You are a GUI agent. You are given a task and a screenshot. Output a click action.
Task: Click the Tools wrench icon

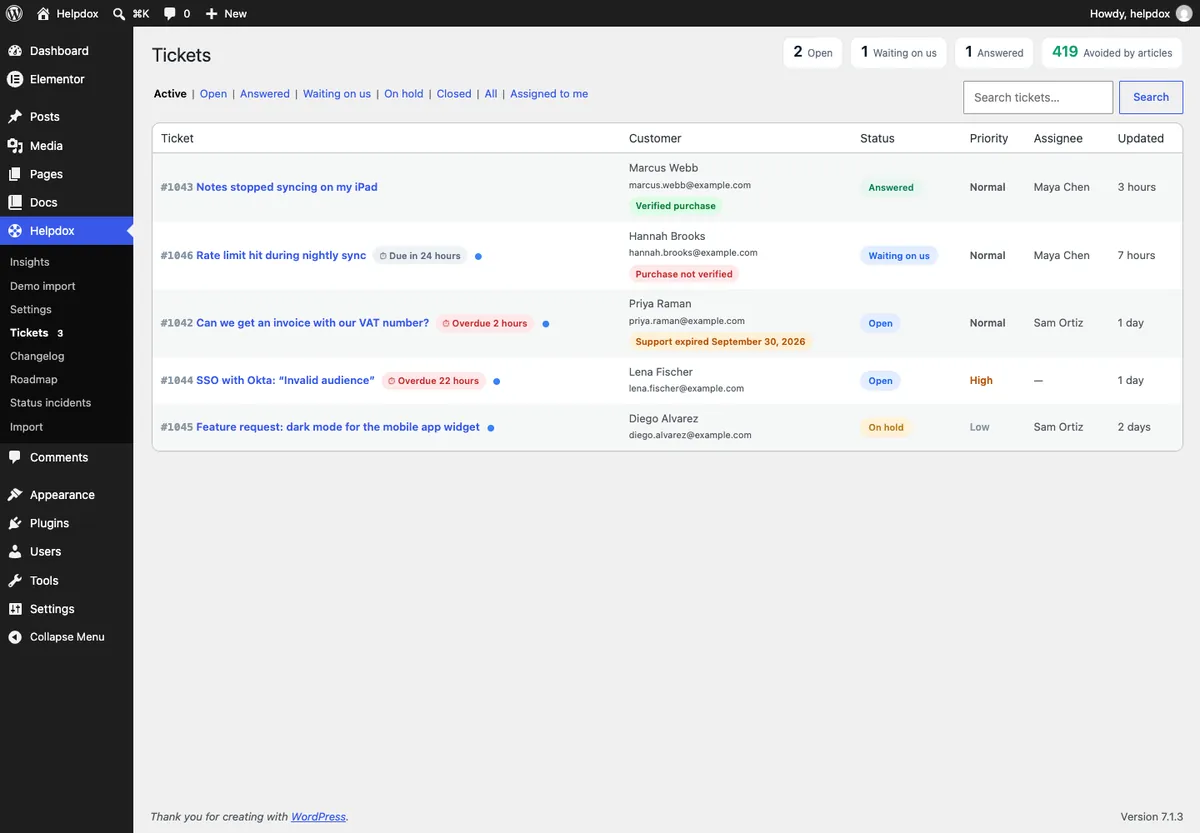pos(15,580)
